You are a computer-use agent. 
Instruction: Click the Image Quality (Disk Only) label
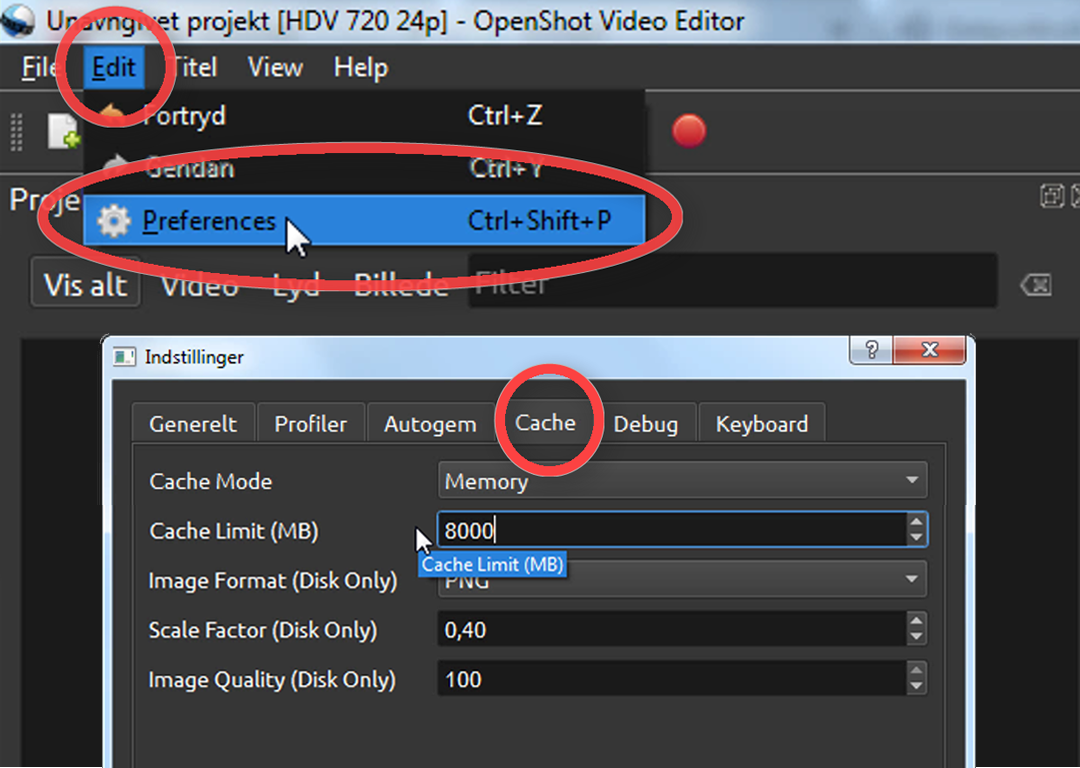(x=272, y=679)
